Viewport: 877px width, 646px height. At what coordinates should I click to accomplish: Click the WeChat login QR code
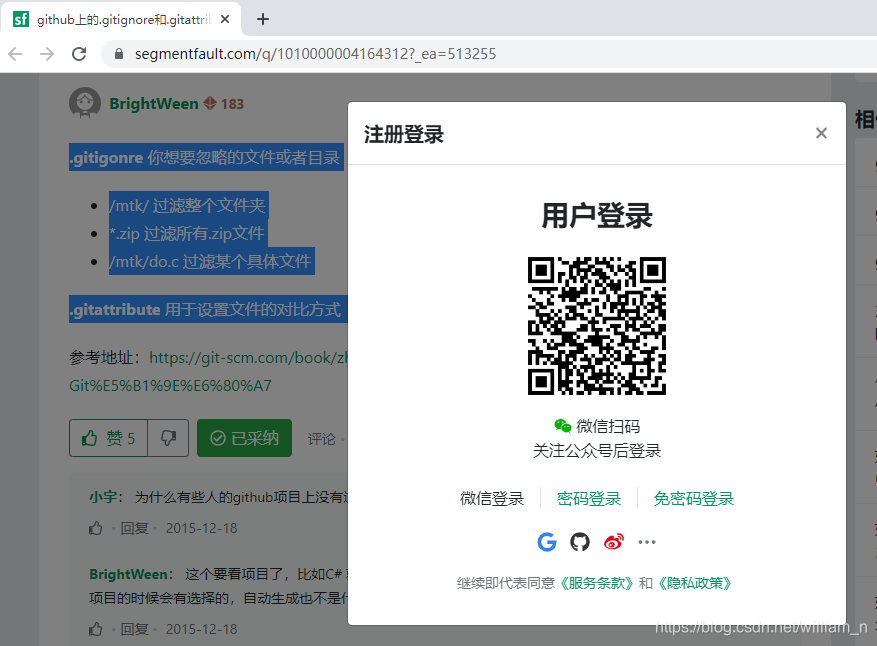point(597,326)
